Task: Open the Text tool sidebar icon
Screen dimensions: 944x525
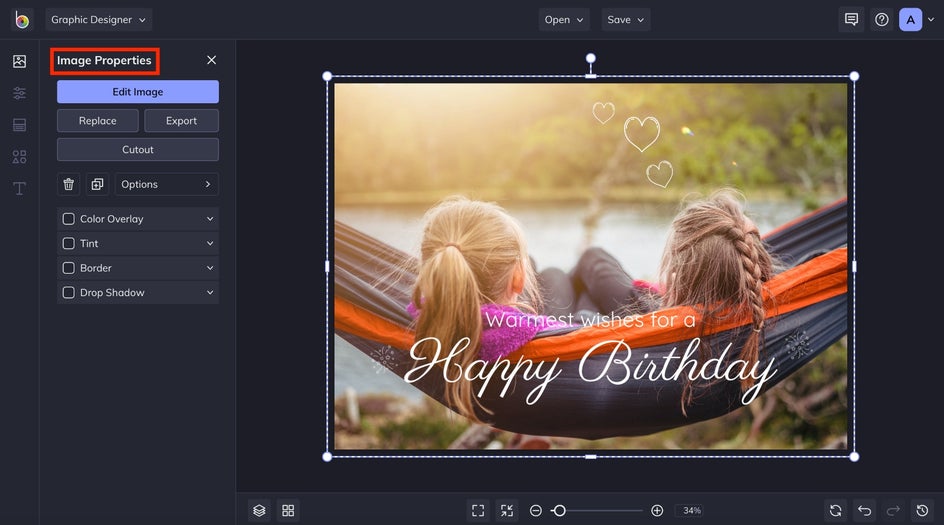Action: [19, 189]
